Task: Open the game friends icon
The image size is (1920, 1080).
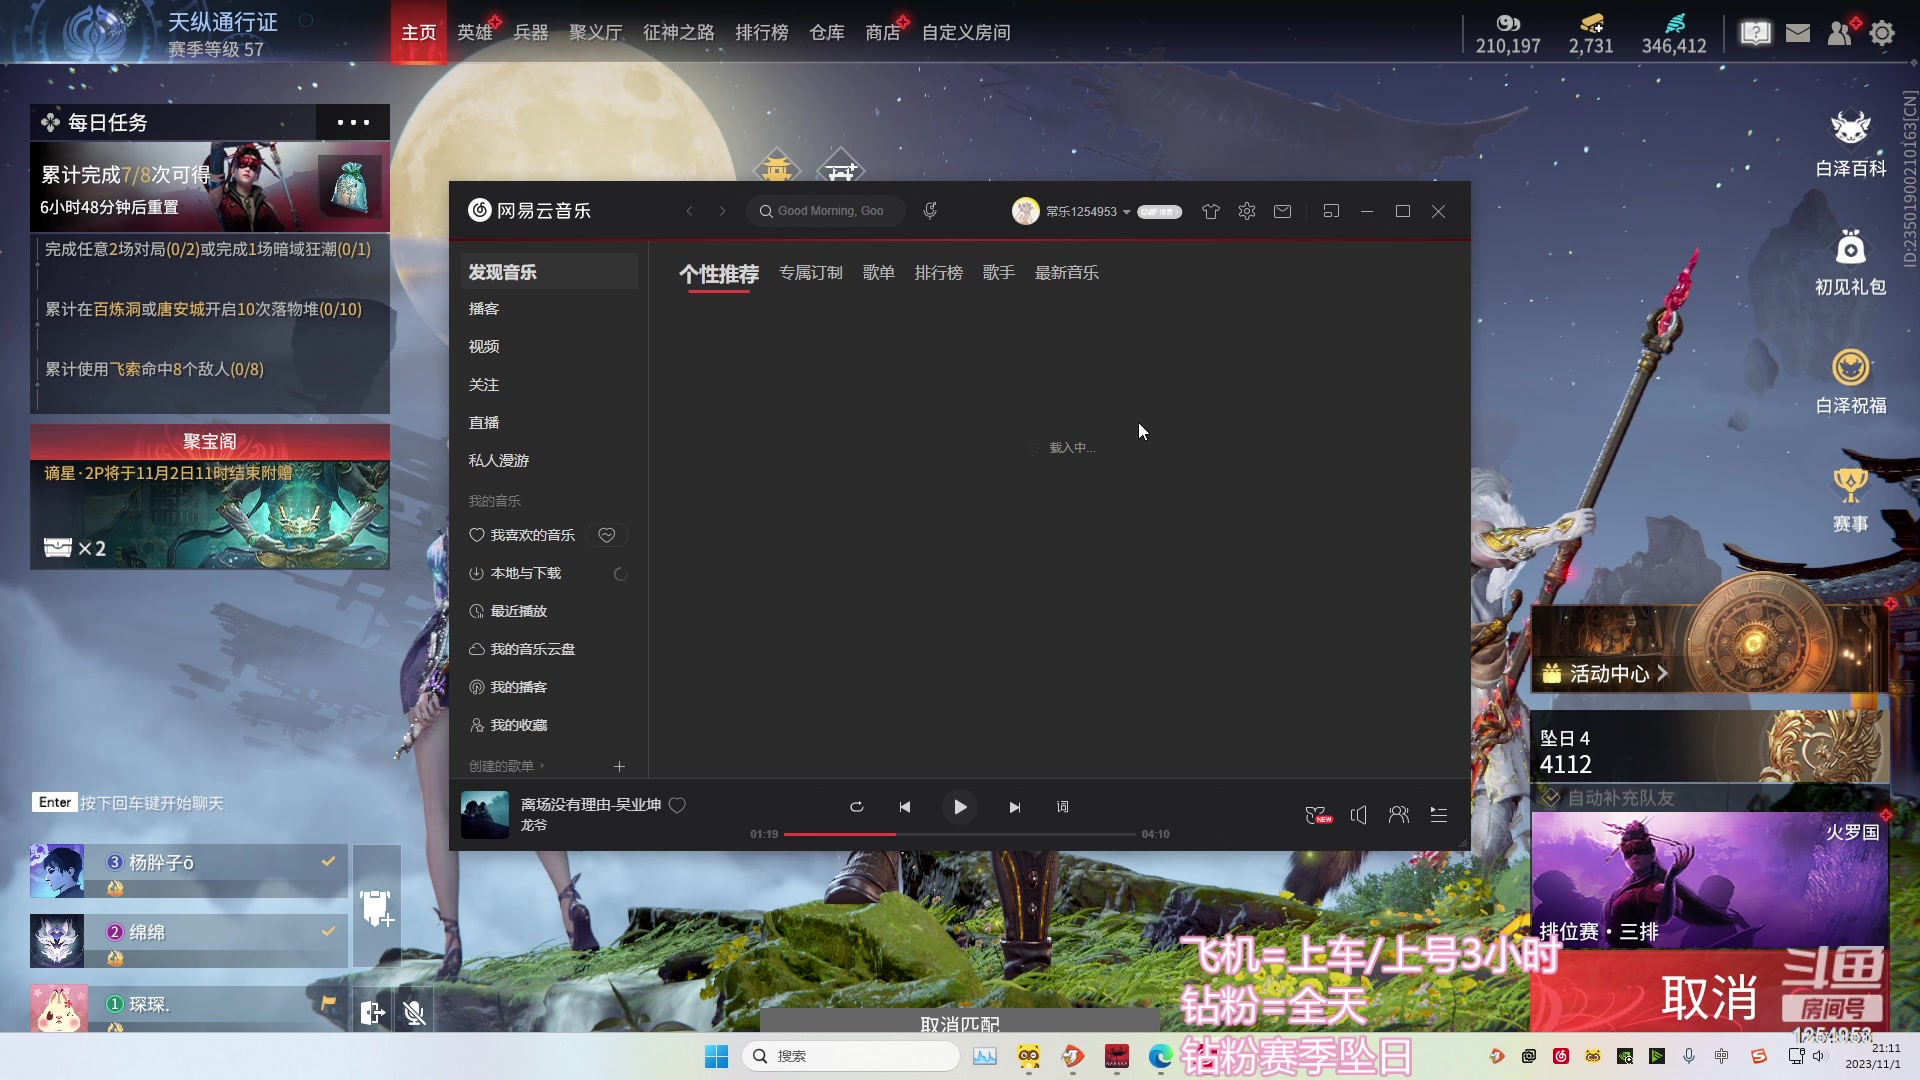Action: click(1841, 33)
